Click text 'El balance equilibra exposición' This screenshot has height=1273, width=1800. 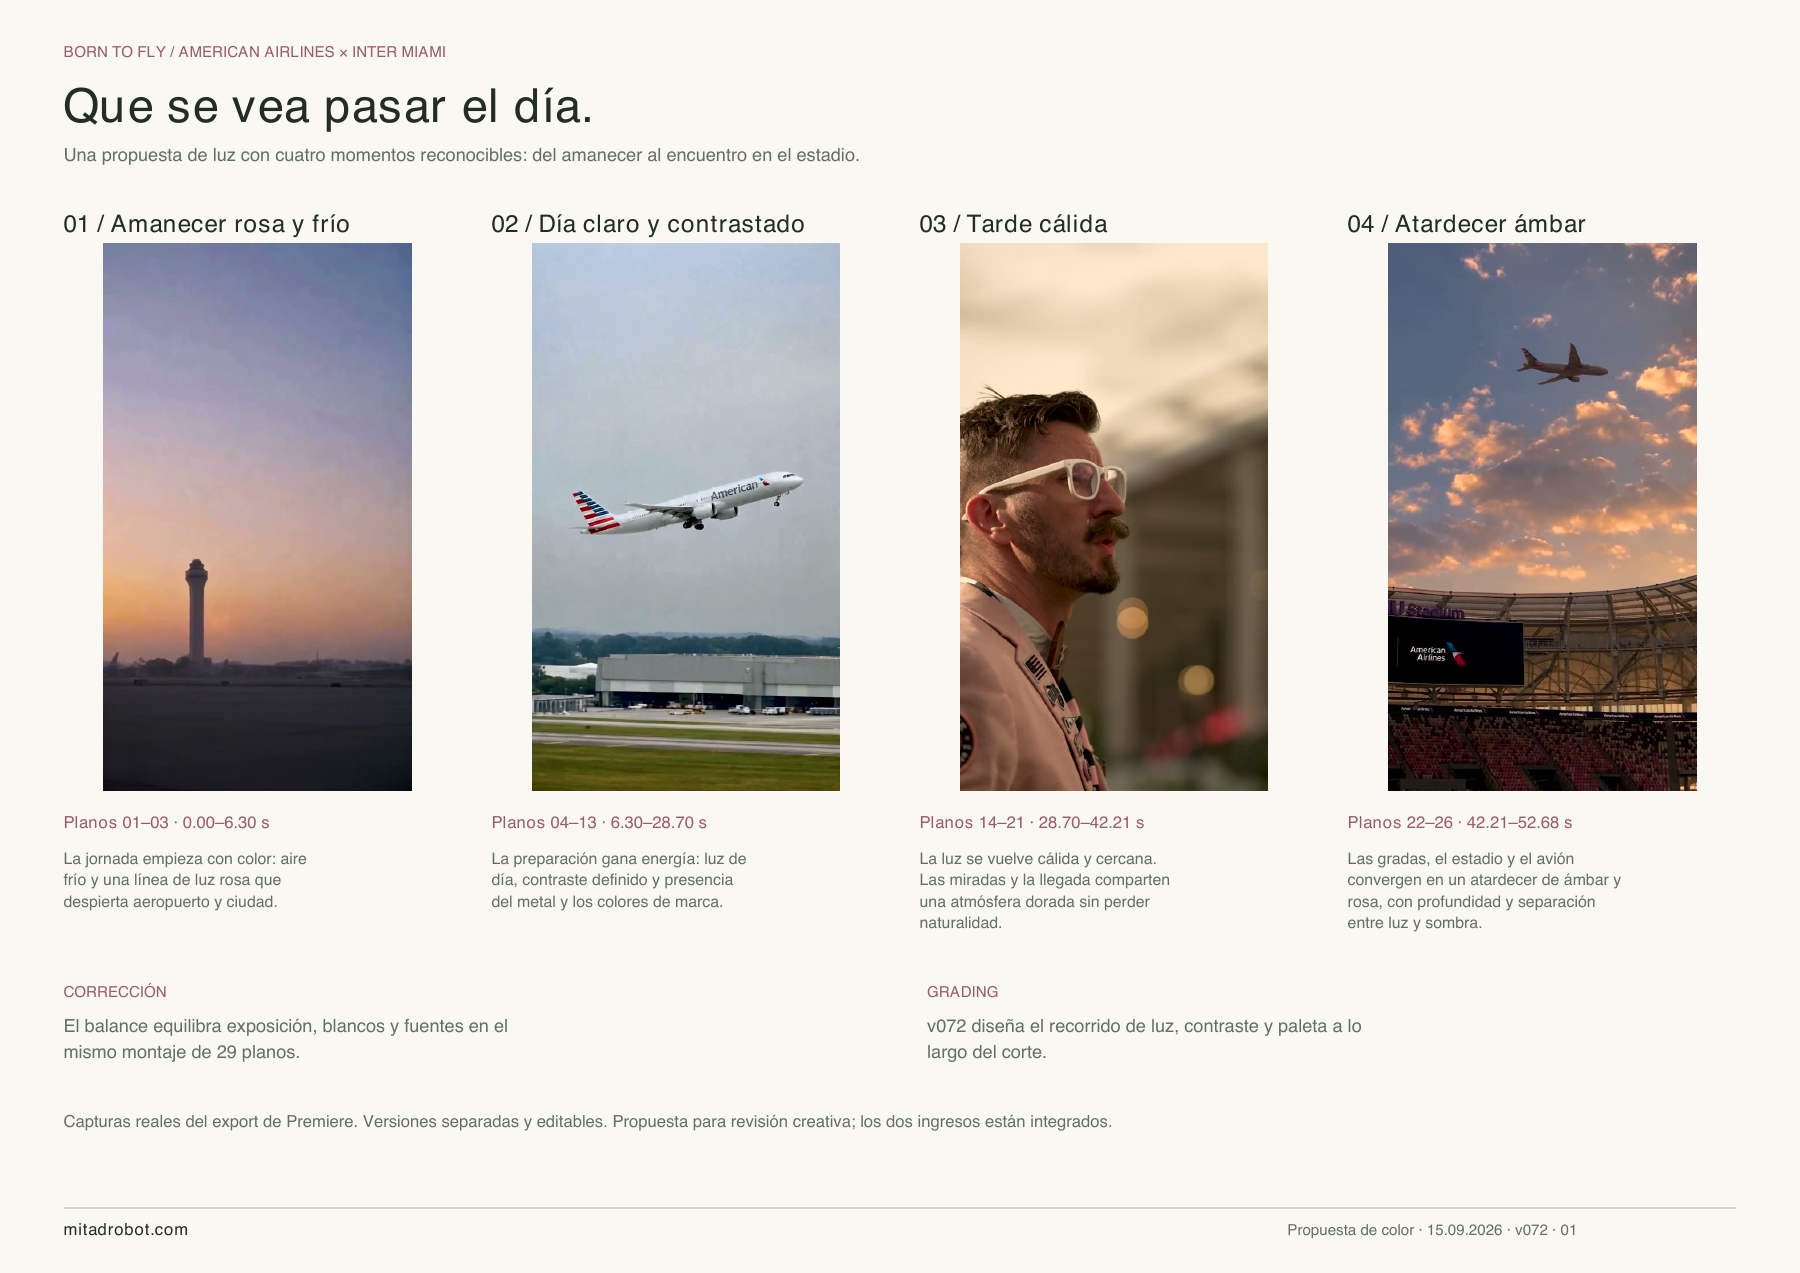pos(286,1039)
